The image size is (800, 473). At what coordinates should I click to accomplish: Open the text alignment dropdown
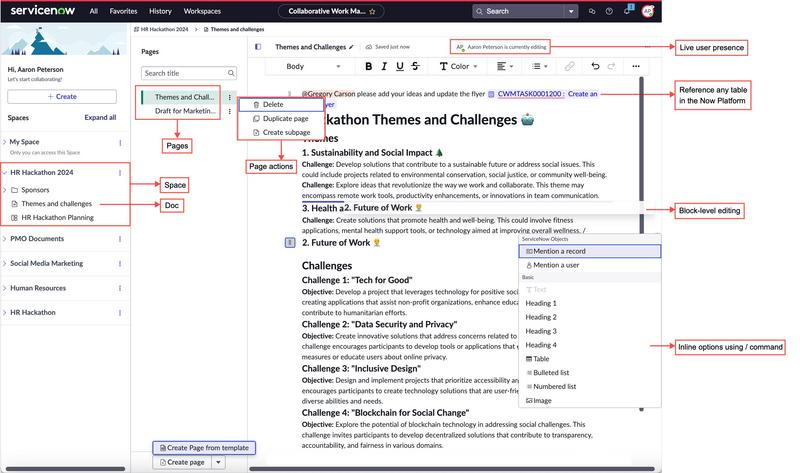tap(505, 66)
